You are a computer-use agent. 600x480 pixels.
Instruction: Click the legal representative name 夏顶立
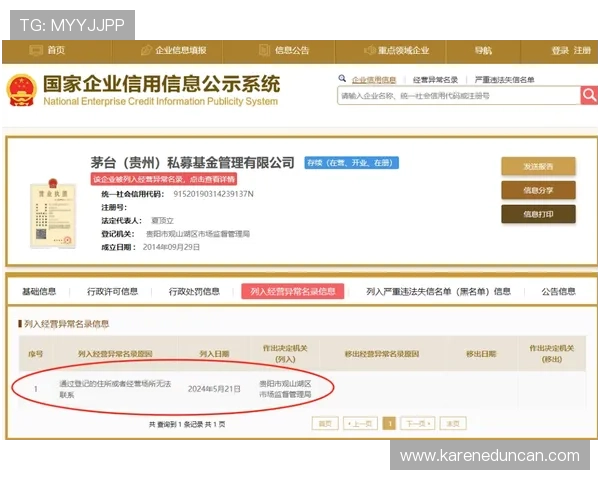[162, 221]
